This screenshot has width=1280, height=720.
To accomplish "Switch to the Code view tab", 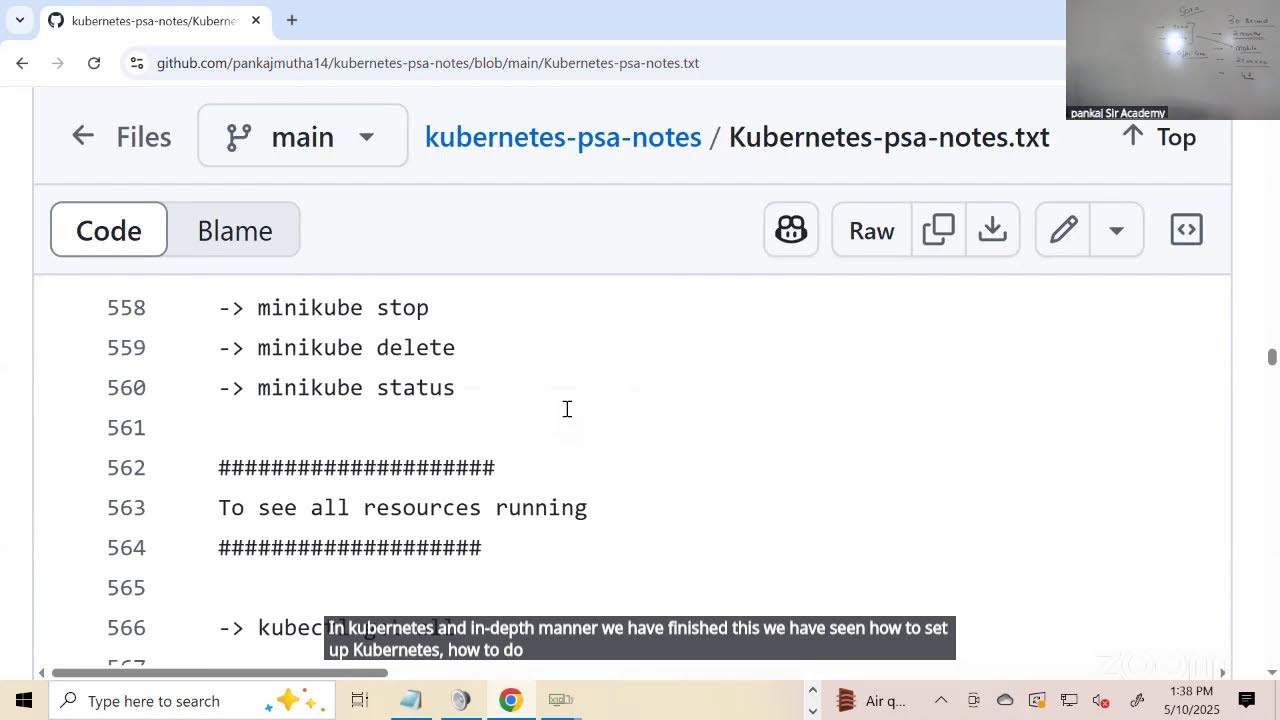I will (x=109, y=230).
